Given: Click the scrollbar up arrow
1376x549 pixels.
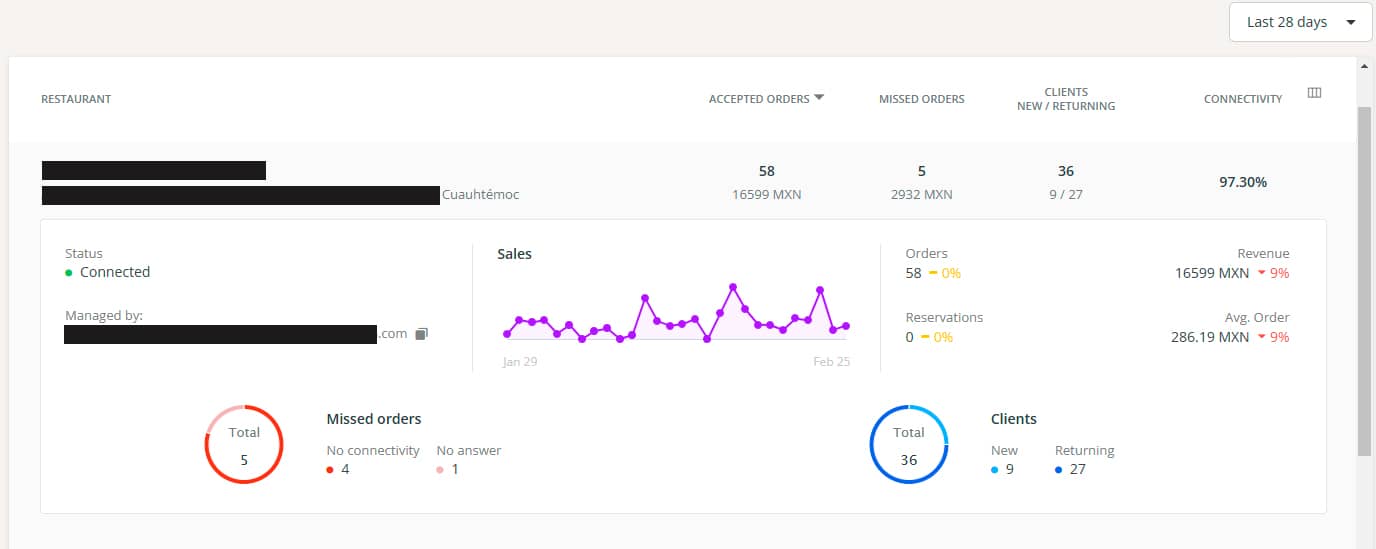Looking at the screenshot, I should [x=1365, y=66].
